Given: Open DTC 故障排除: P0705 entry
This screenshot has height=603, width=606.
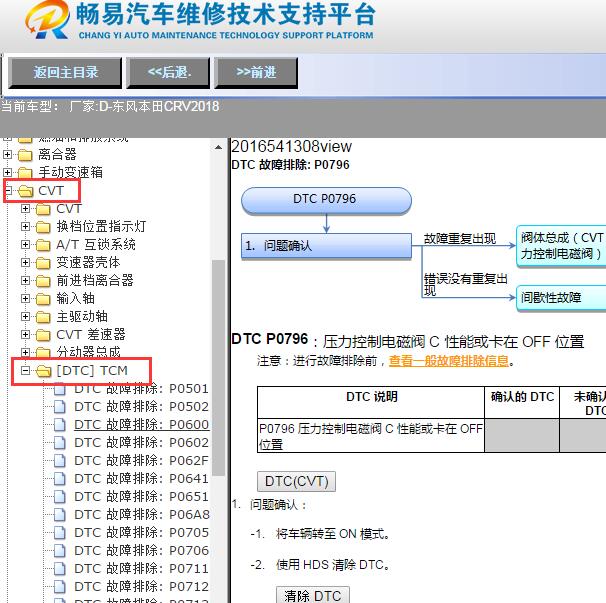Looking at the screenshot, I should tap(141, 533).
